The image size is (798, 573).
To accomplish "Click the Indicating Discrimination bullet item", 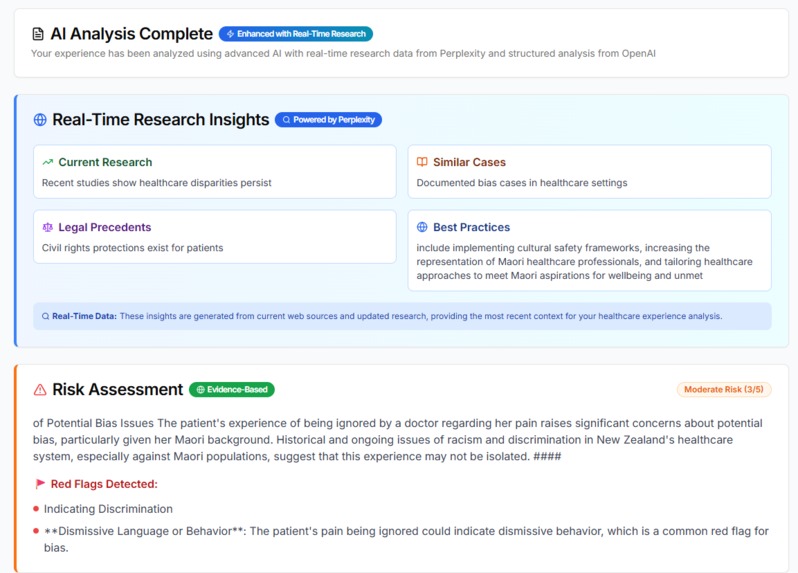I will (x=108, y=509).
